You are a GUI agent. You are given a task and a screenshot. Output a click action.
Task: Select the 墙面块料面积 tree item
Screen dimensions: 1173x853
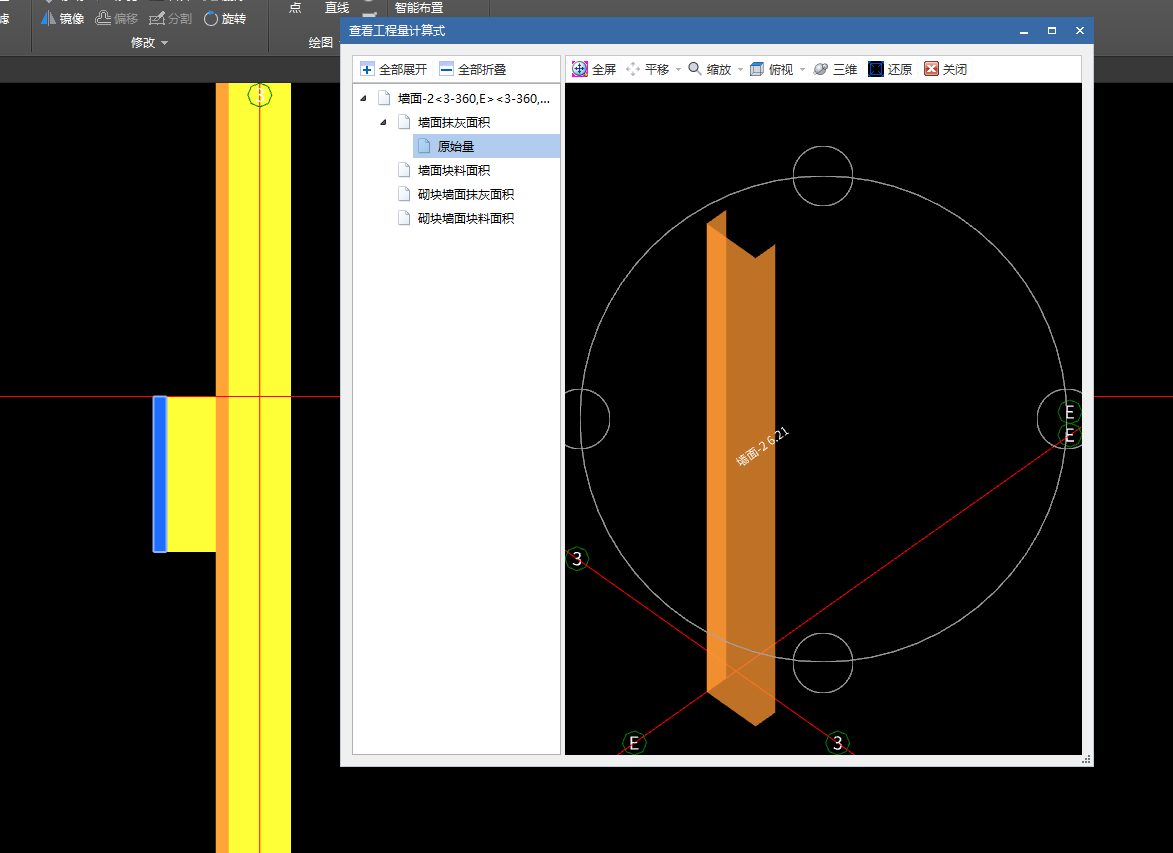coord(453,170)
